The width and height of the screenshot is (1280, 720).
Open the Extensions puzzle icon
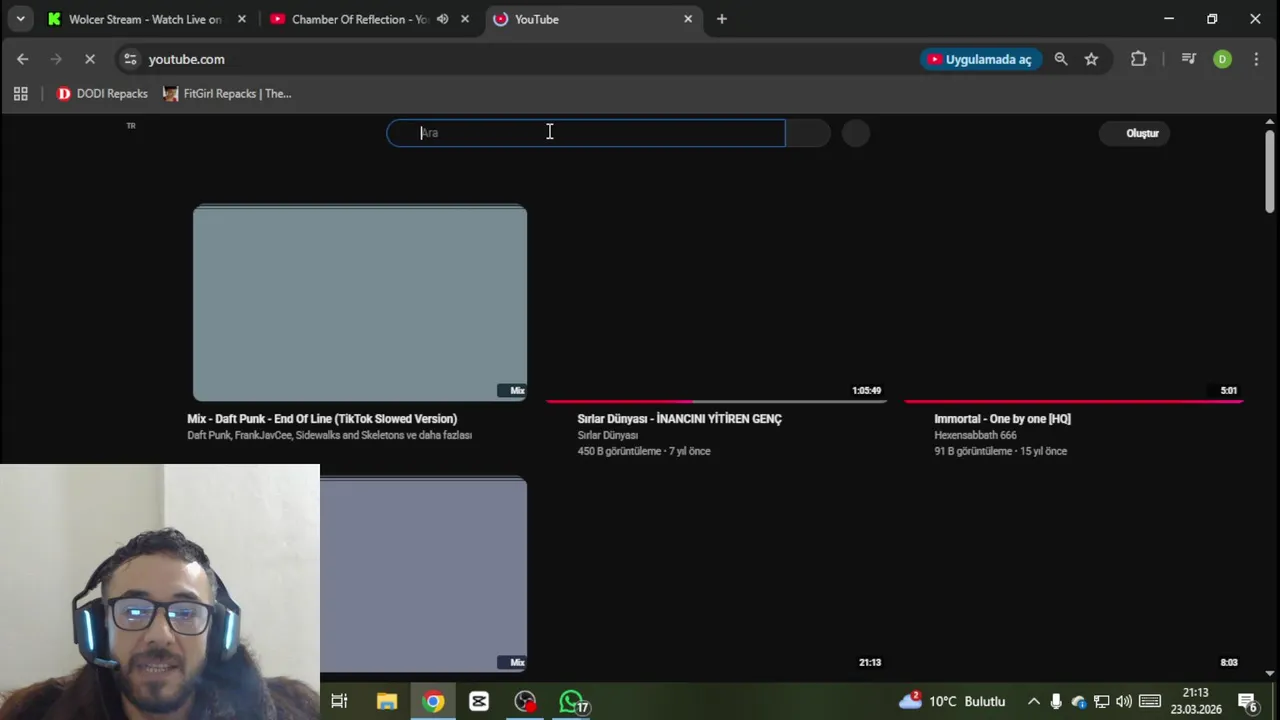(x=1138, y=59)
